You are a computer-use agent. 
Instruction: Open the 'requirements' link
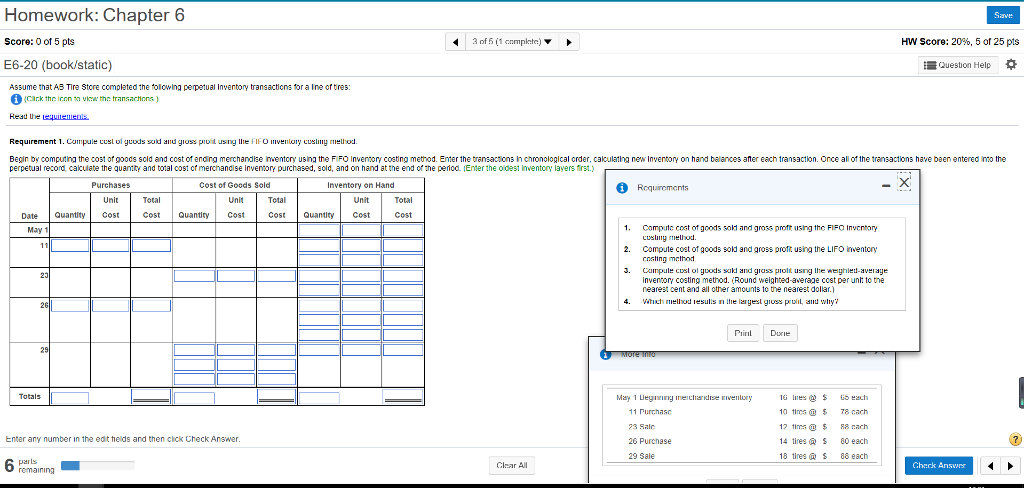coord(66,116)
